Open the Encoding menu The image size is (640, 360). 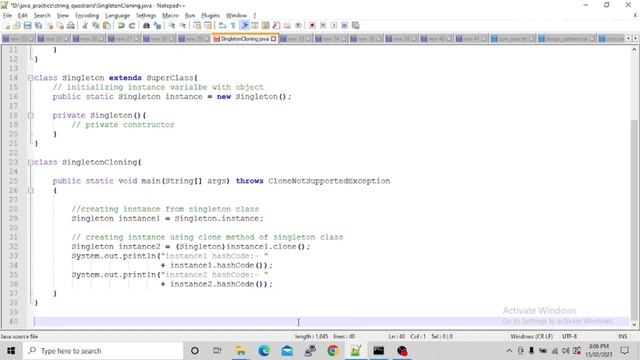[87, 16]
